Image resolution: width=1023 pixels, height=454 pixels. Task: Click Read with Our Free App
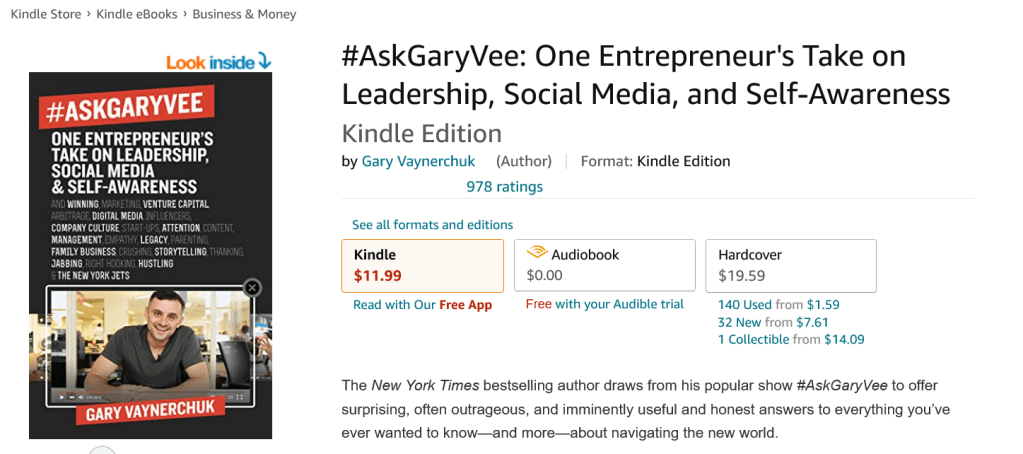pos(422,305)
